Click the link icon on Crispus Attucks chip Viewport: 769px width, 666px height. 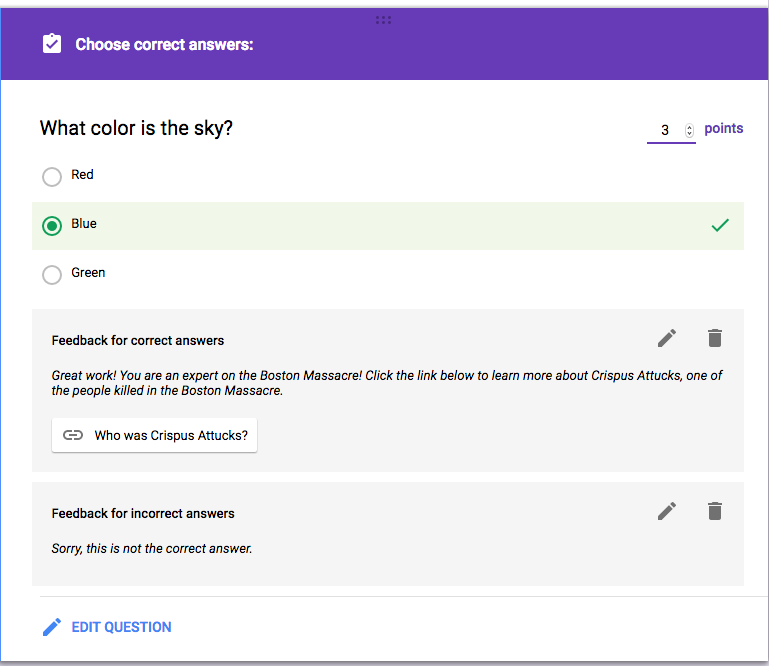73,435
